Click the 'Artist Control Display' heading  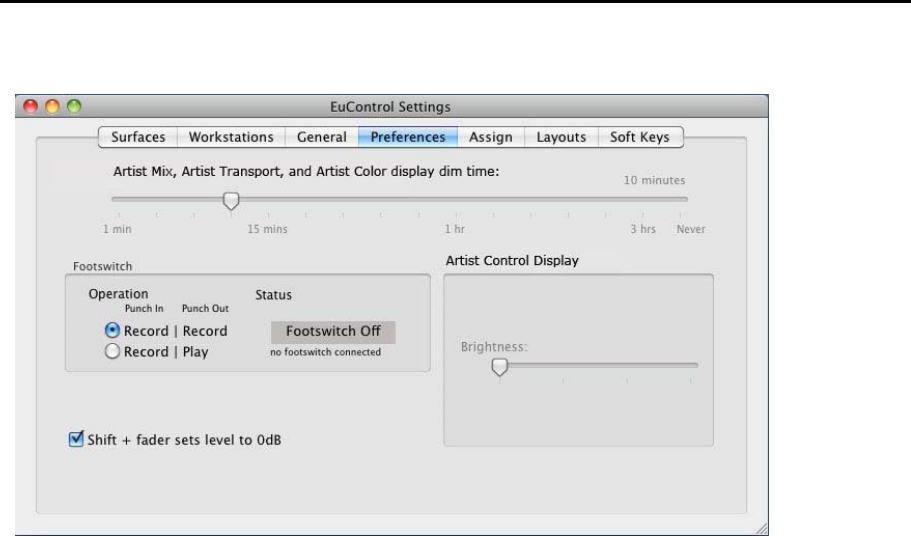pos(512,260)
